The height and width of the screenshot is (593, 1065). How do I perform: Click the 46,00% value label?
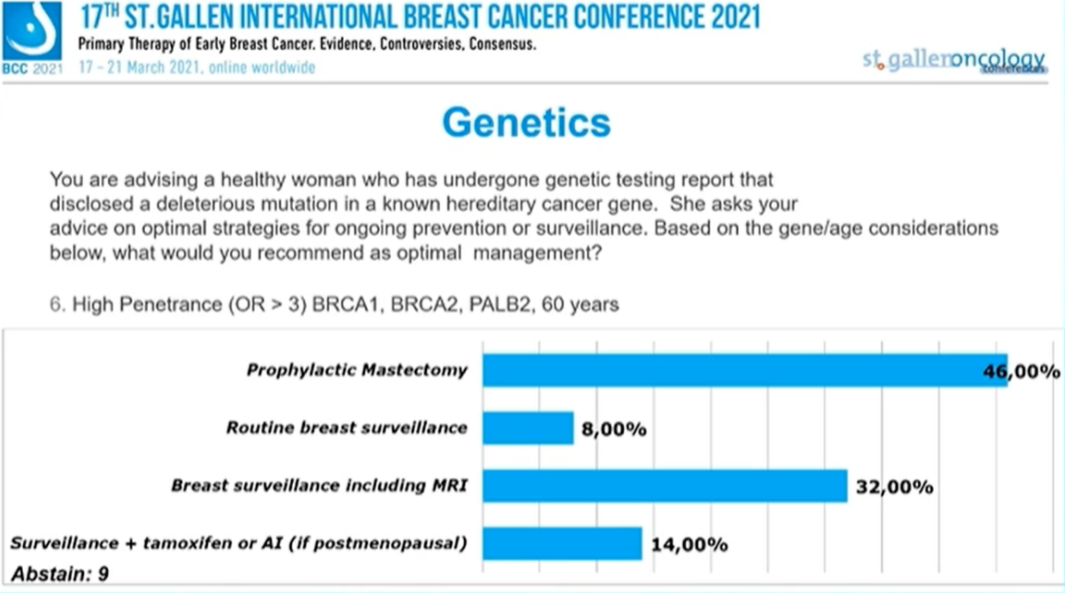(x=1021, y=372)
